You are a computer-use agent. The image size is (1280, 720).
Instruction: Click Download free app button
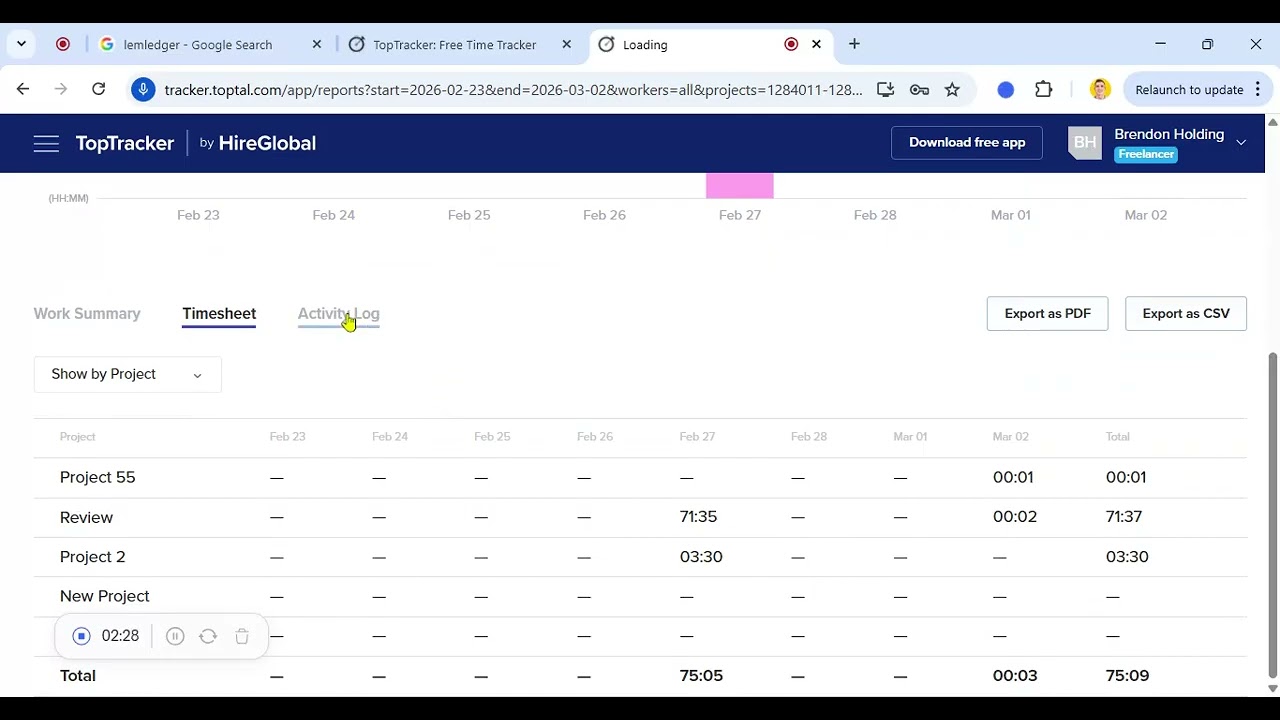pos(967,143)
